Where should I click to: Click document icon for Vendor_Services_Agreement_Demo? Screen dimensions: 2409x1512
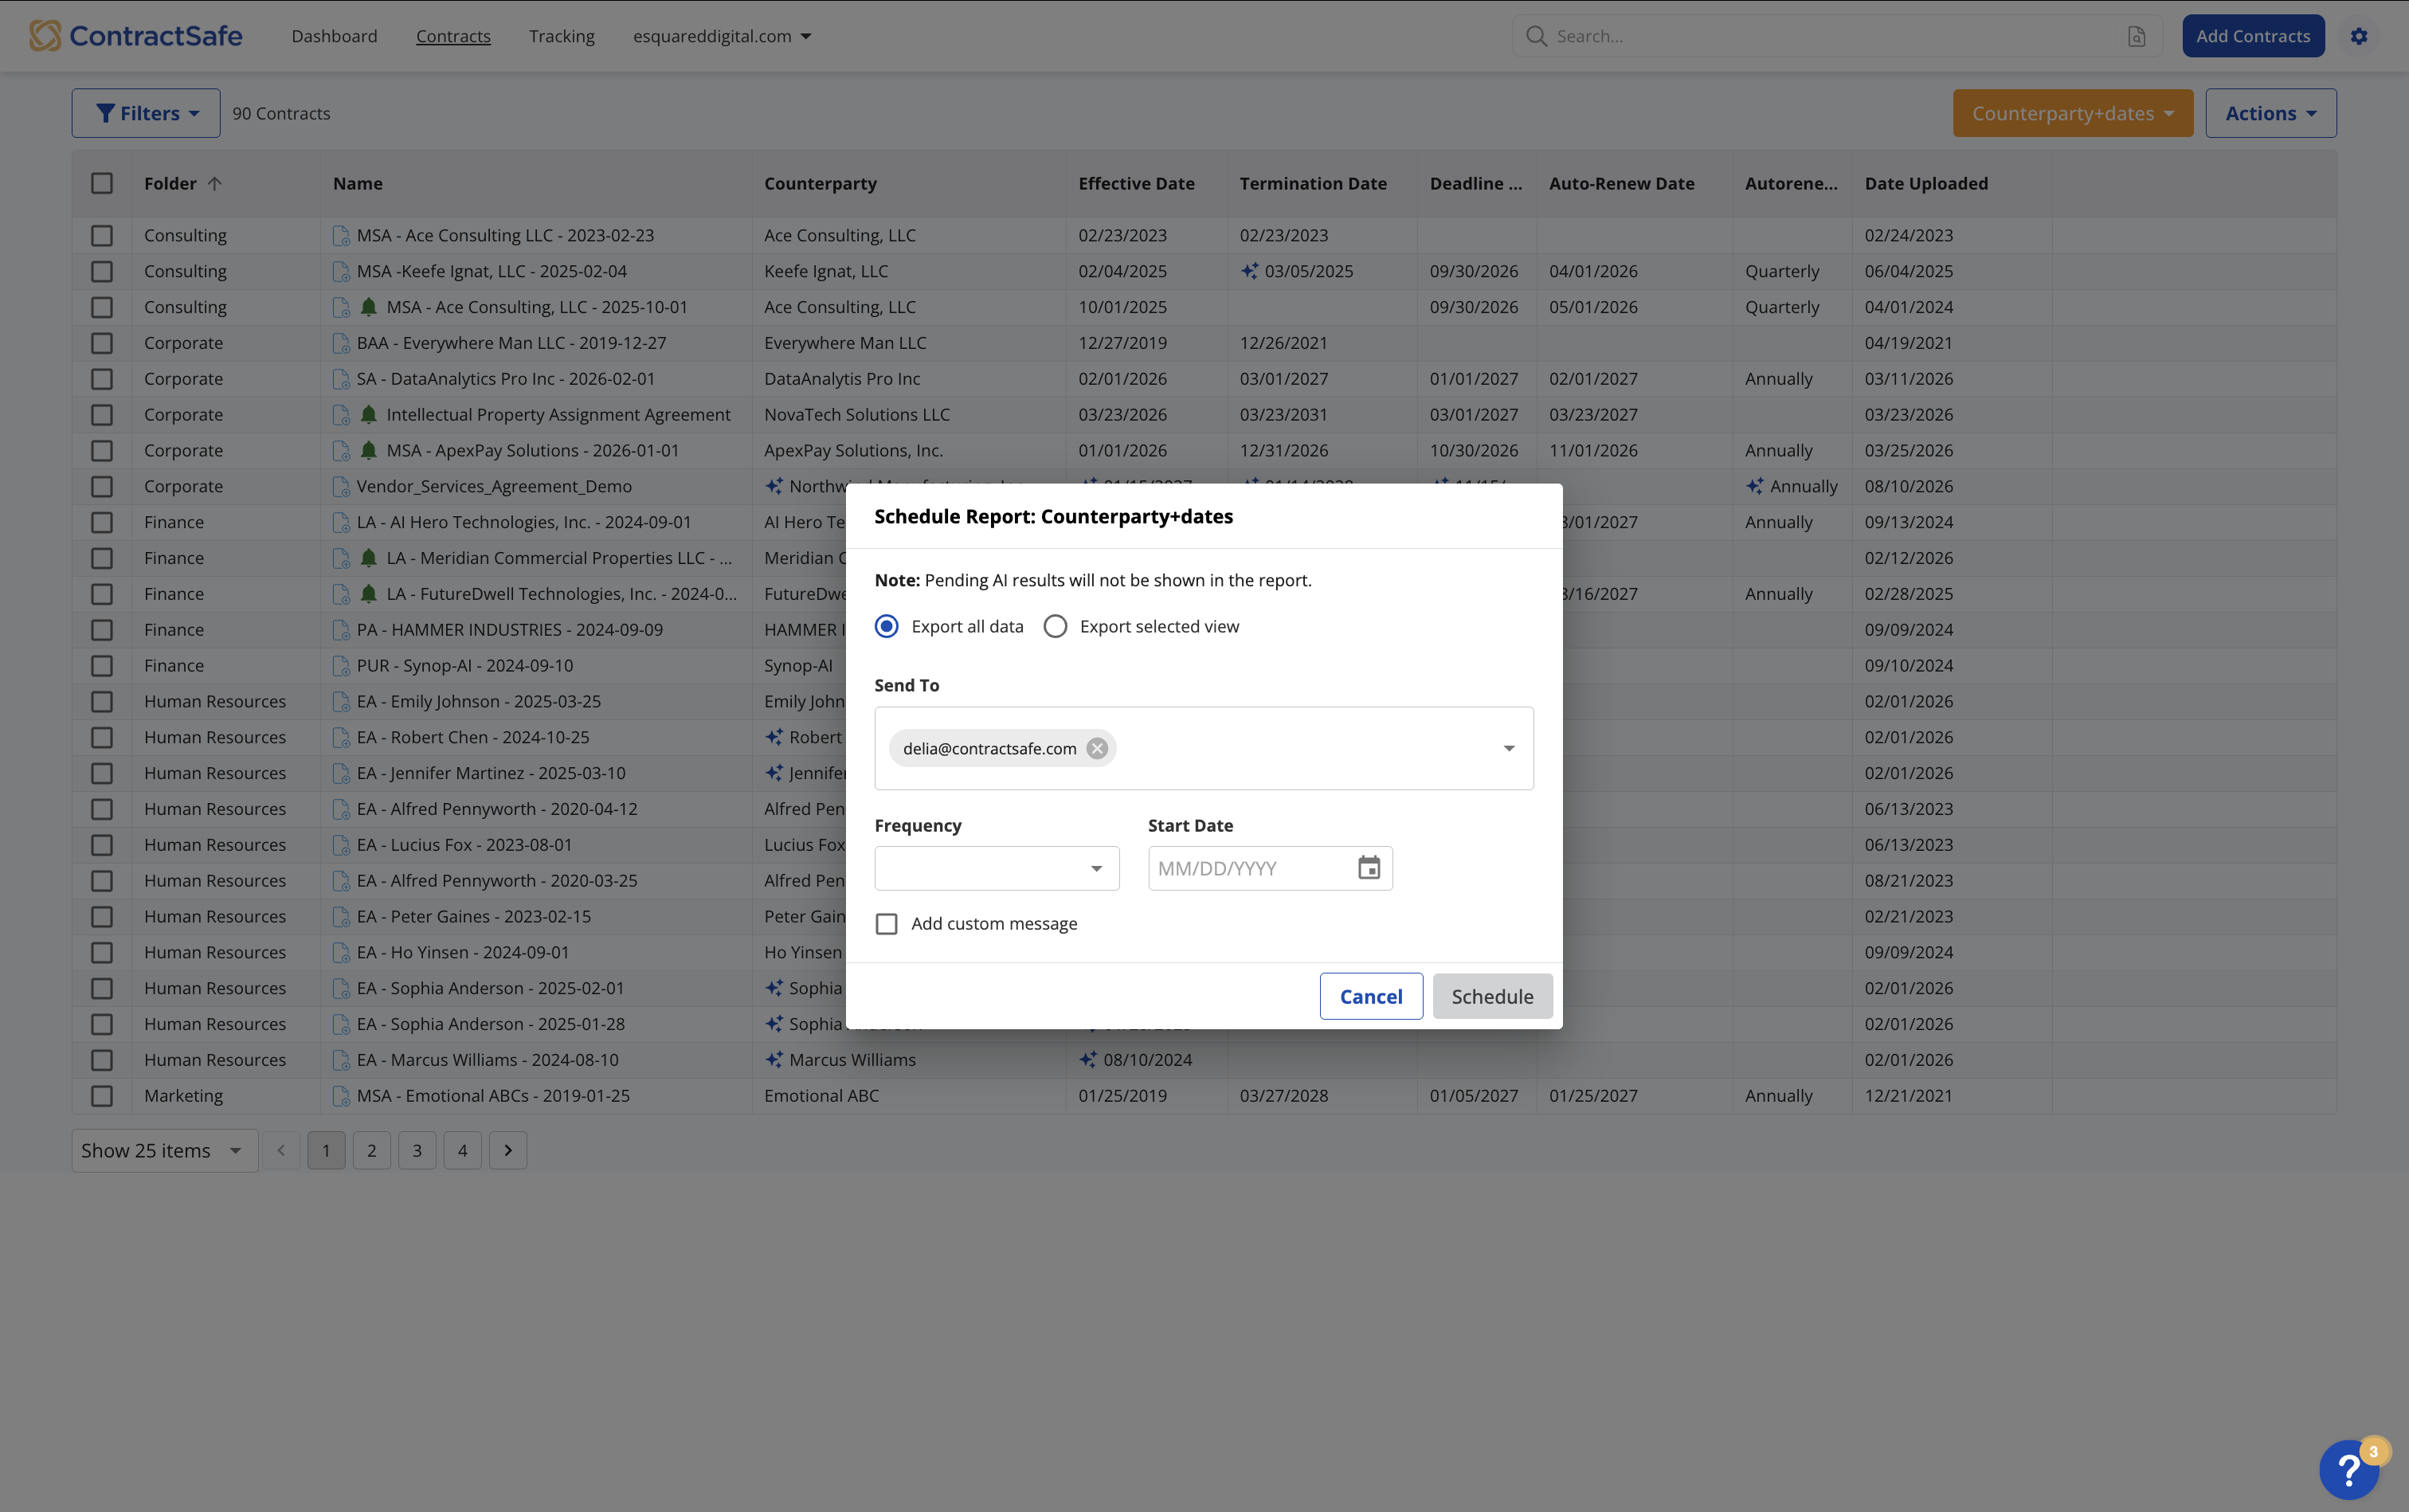pos(341,487)
